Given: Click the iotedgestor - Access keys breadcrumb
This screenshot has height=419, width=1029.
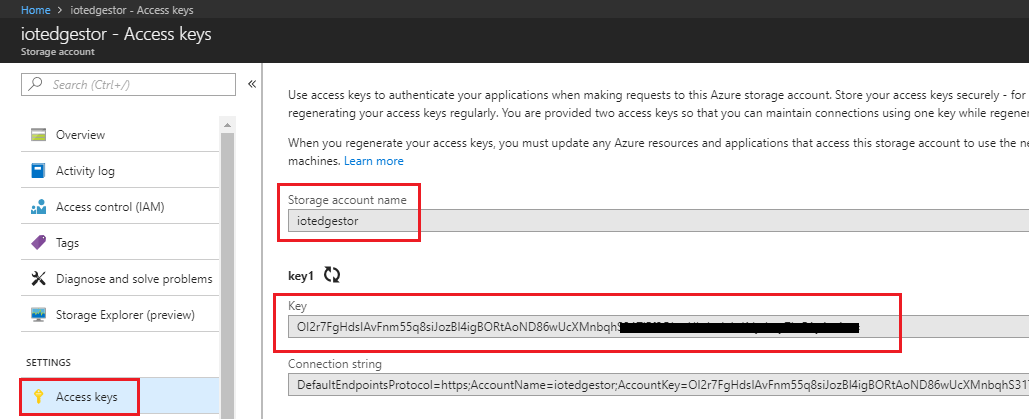Looking at the screenshot, I should pyautogui.click(x=132, y=10).
